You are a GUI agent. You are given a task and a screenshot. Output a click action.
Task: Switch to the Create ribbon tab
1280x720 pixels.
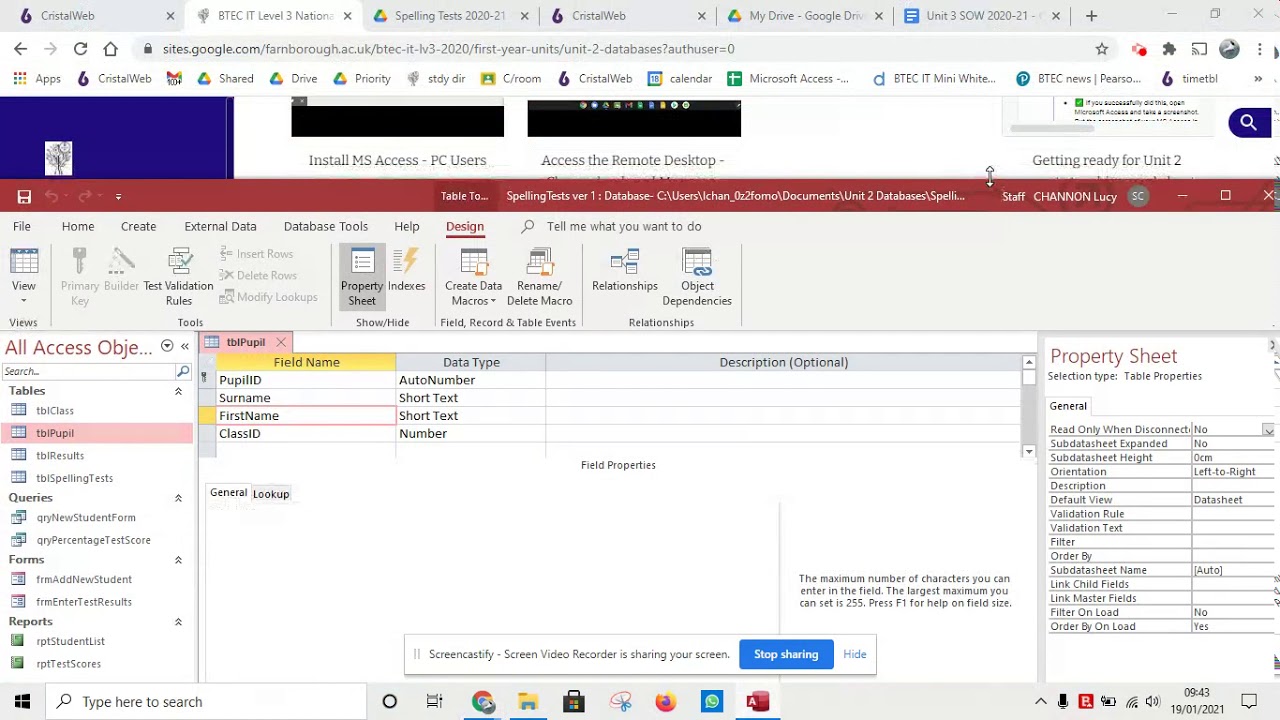coord(138,226)
